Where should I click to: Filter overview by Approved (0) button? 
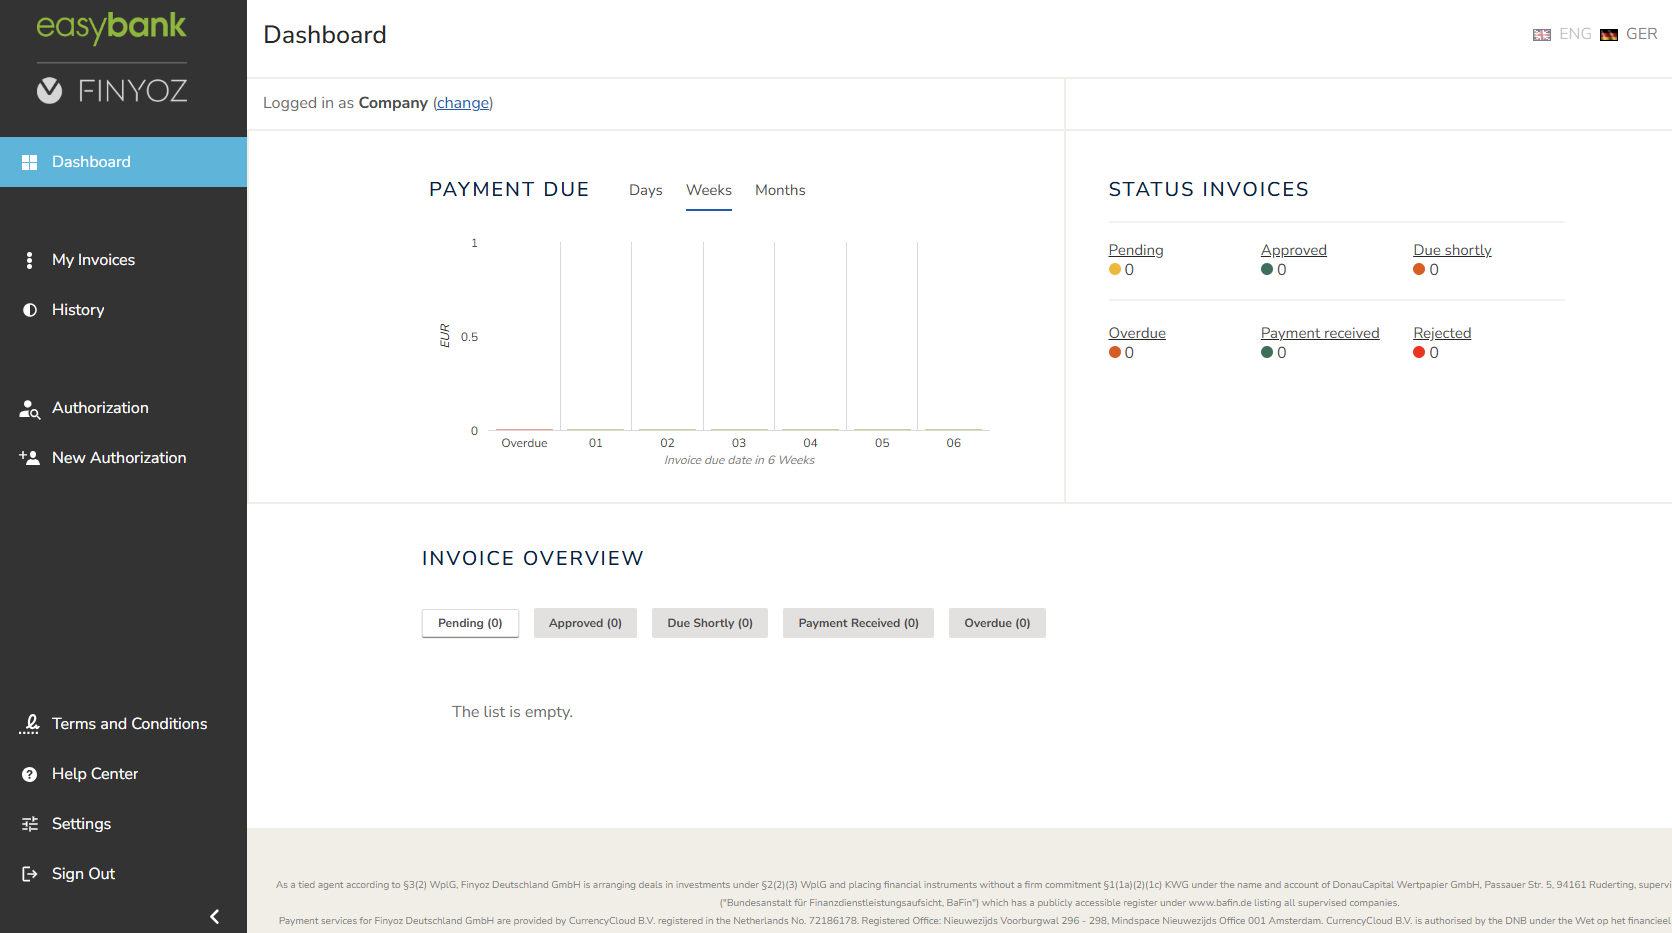585,623
